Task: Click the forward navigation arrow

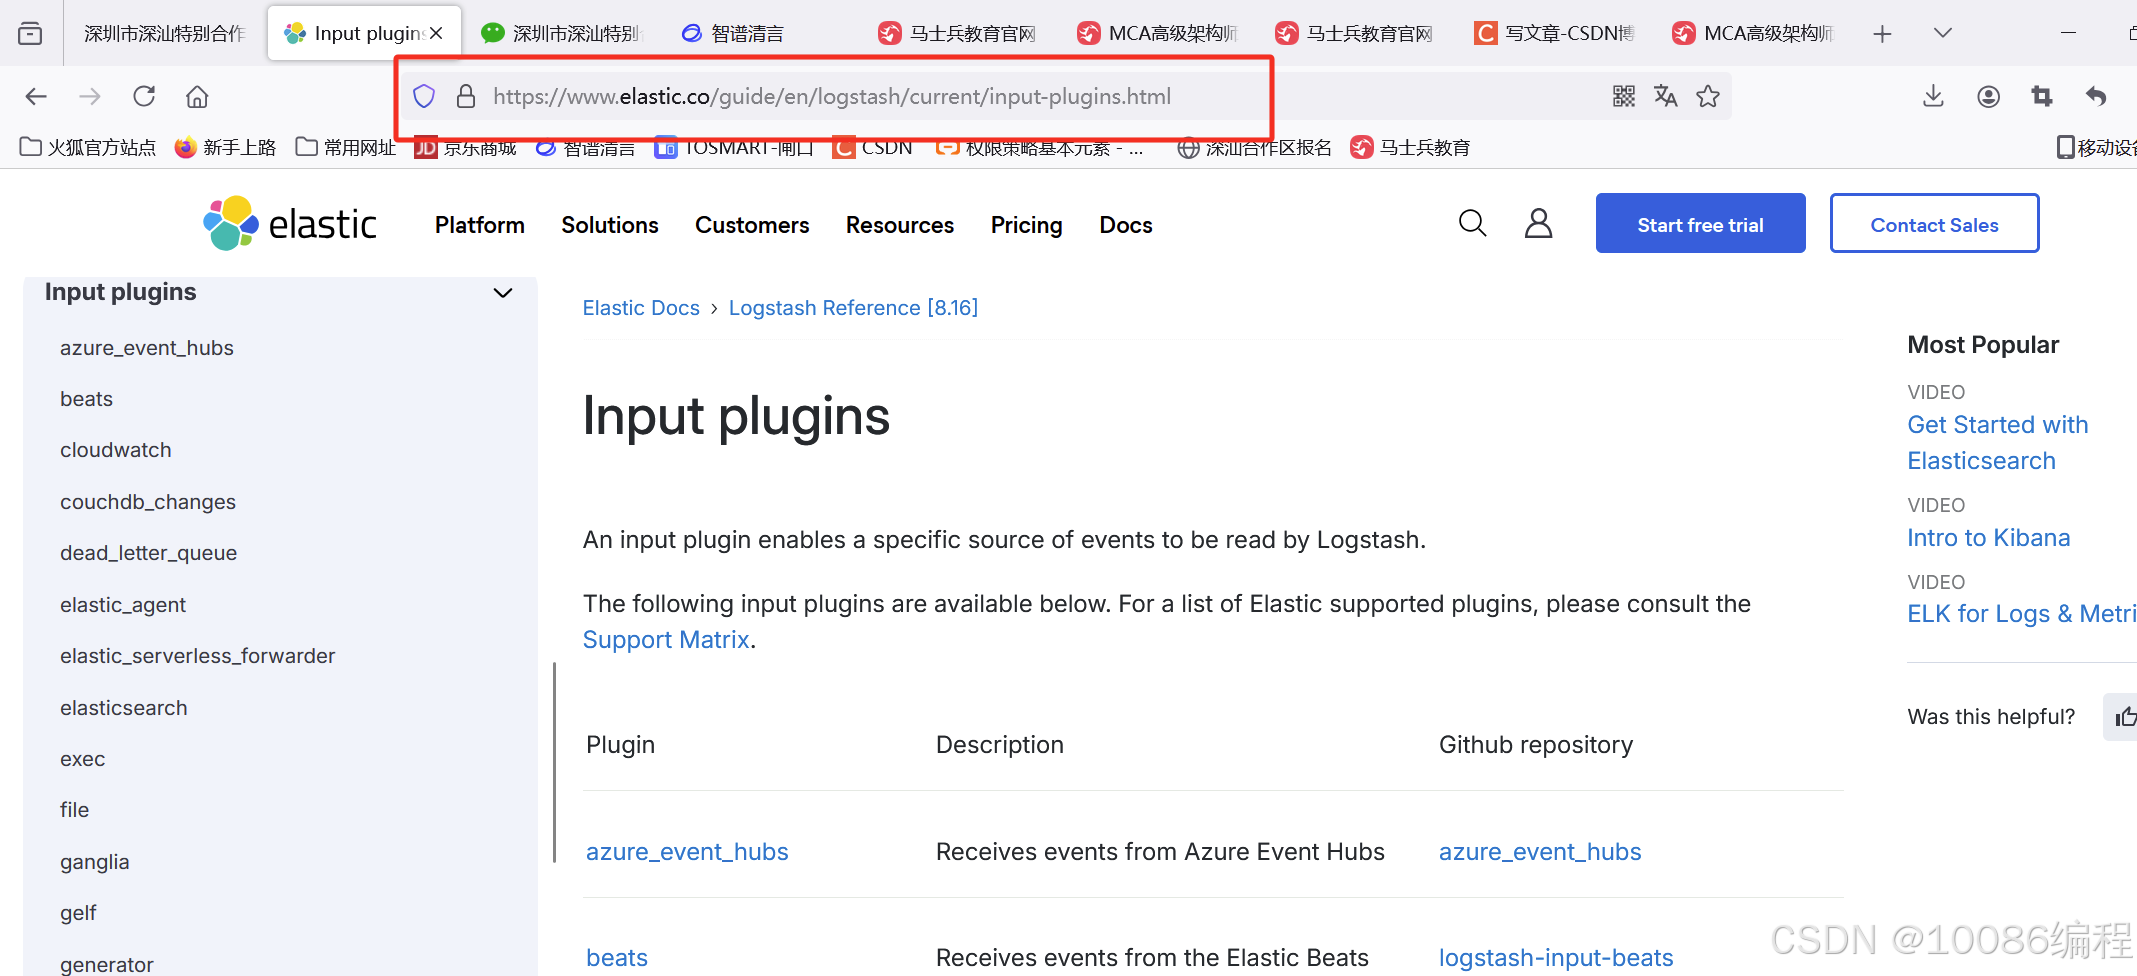Action: point(90,96)
